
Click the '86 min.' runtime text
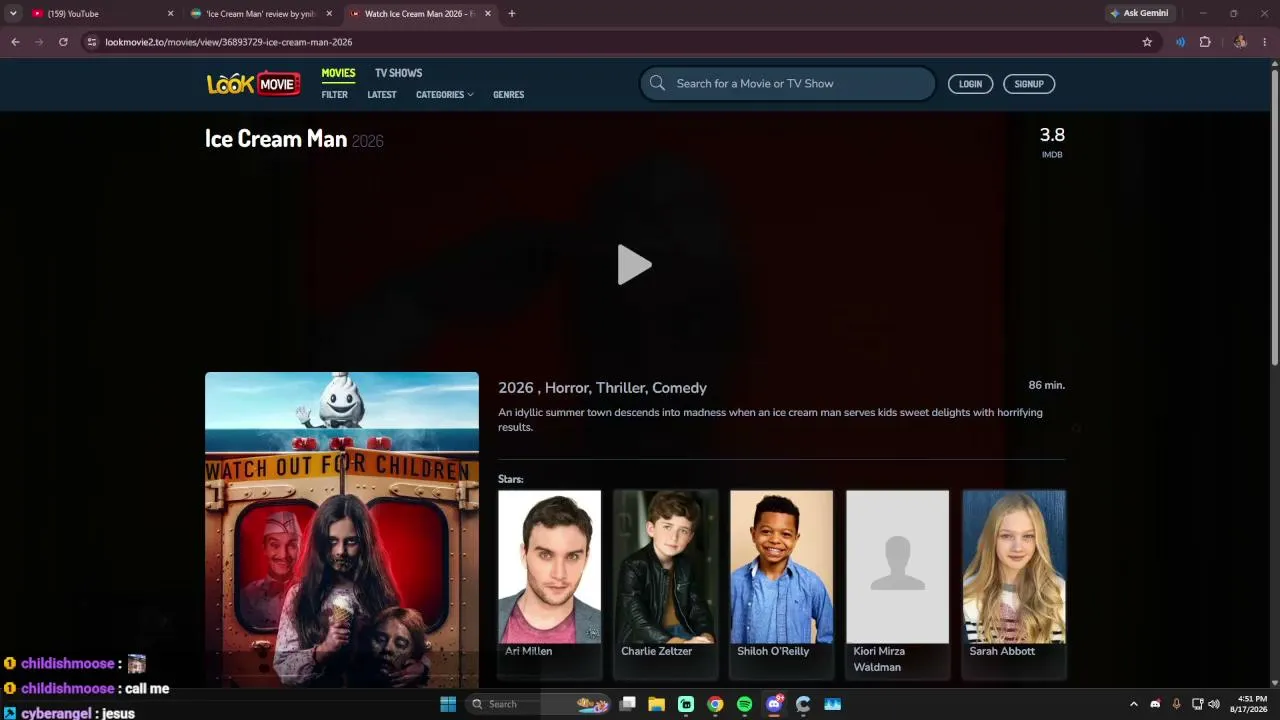click(1047, 385)
